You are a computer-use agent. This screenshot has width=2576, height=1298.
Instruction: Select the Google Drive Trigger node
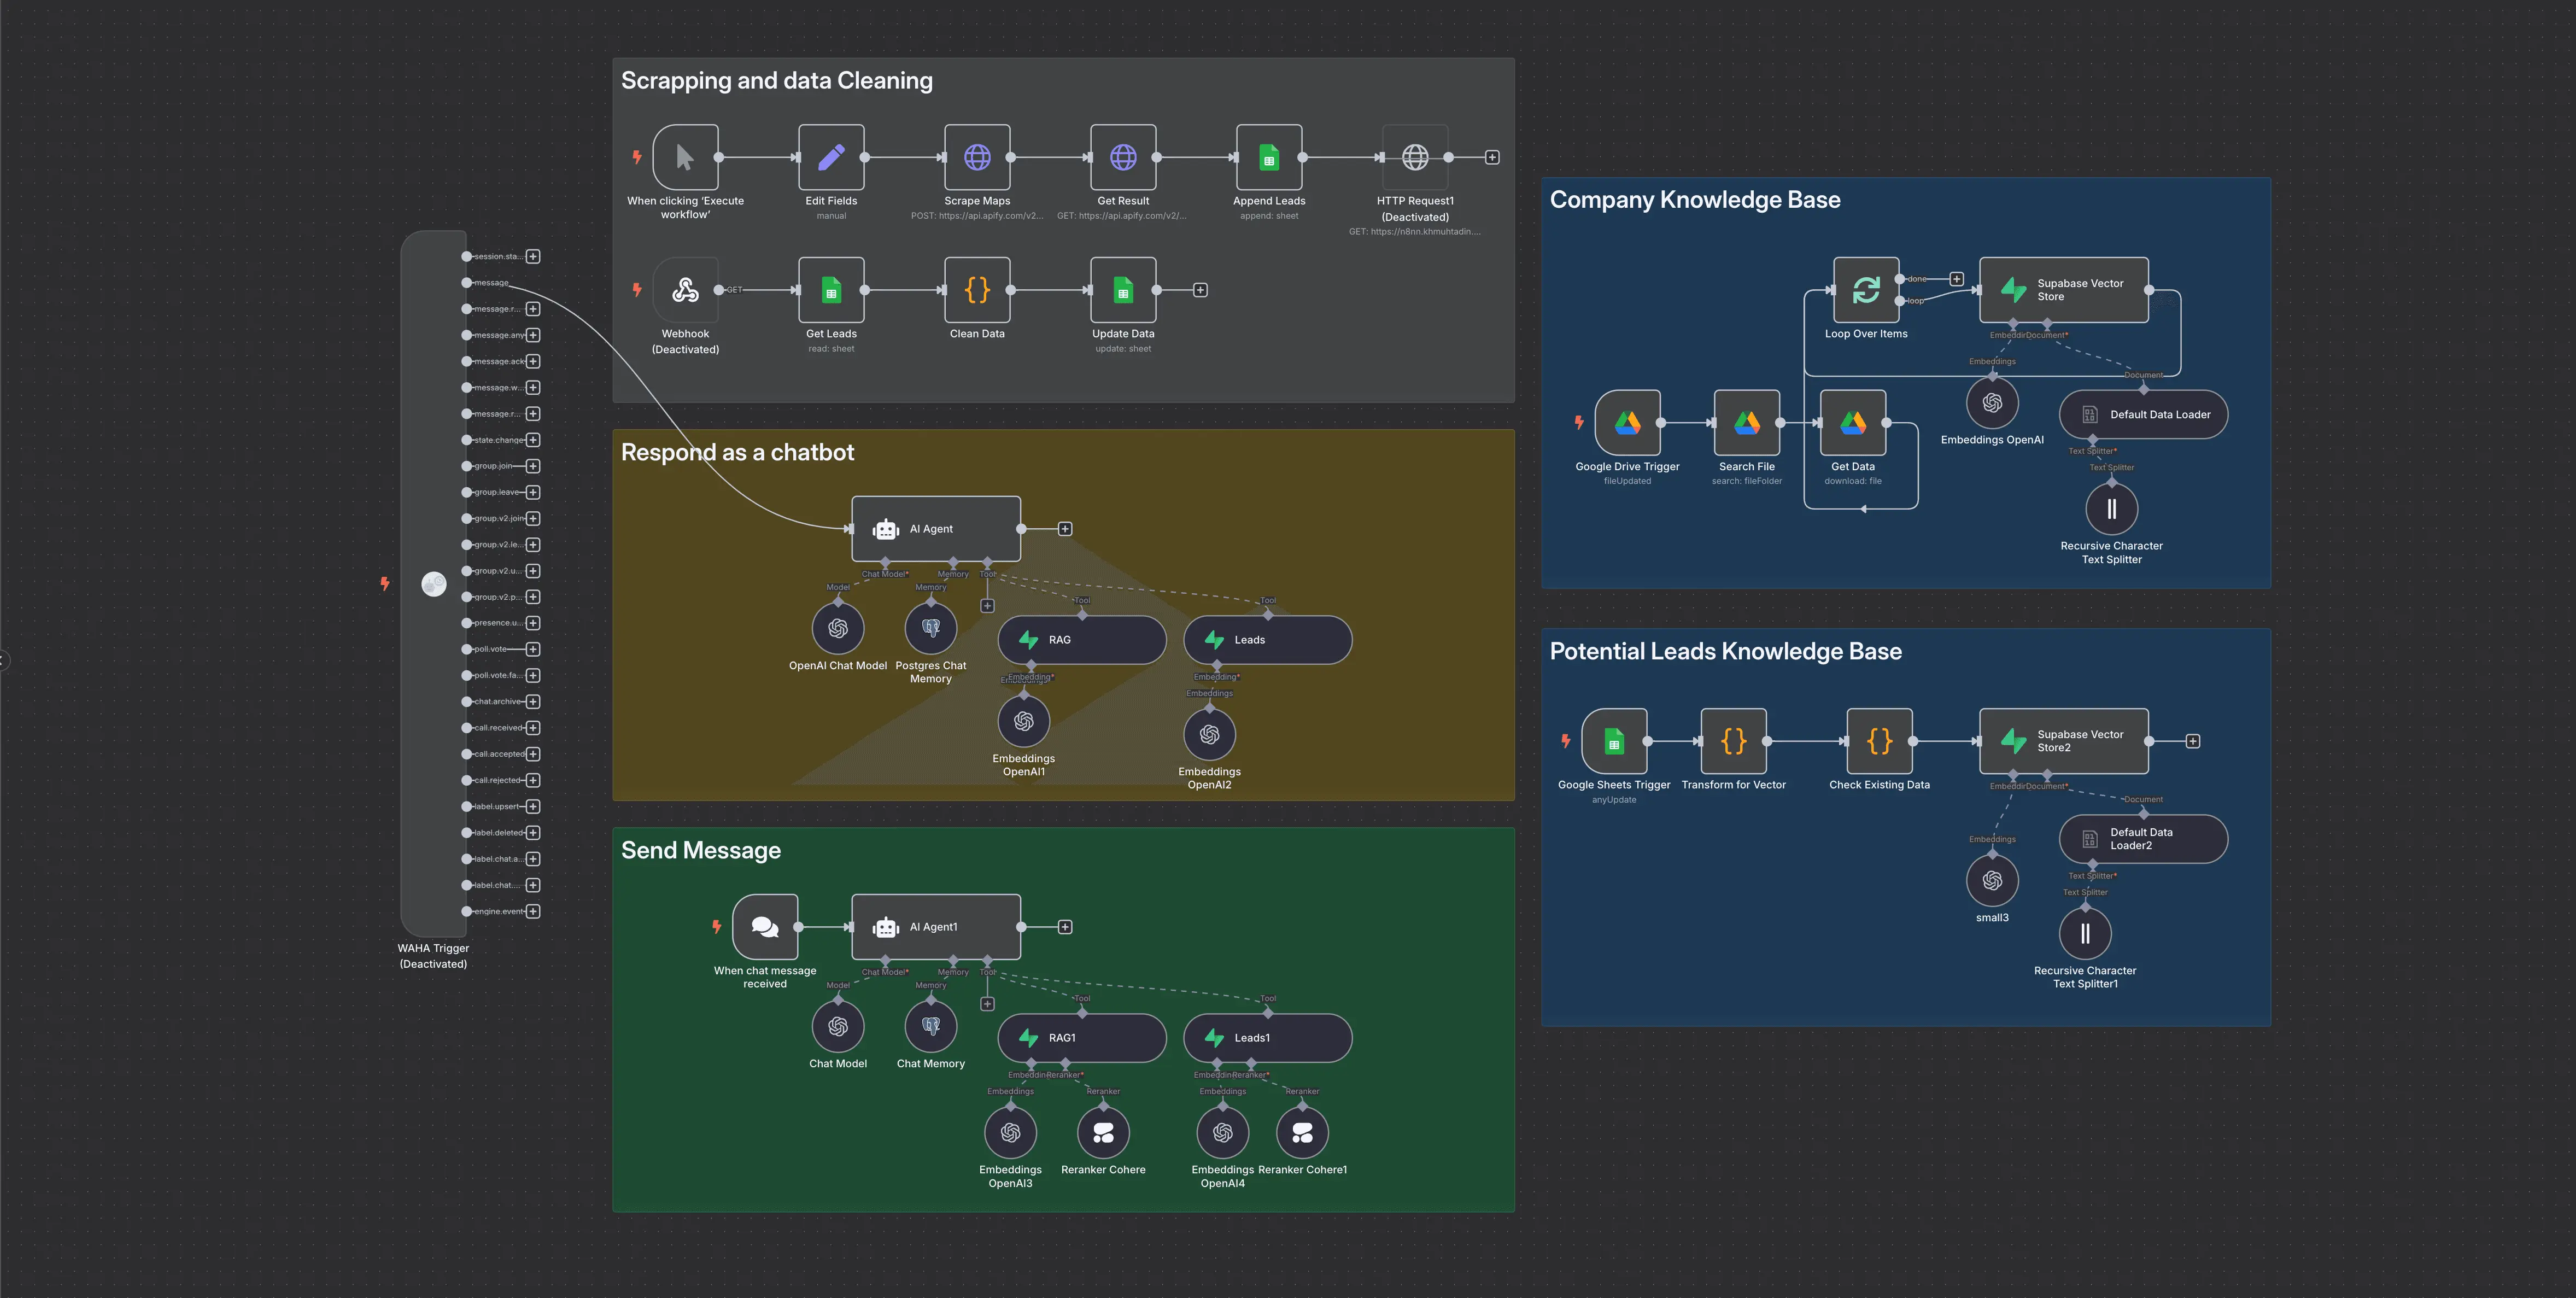click(x=1627, y=423)
